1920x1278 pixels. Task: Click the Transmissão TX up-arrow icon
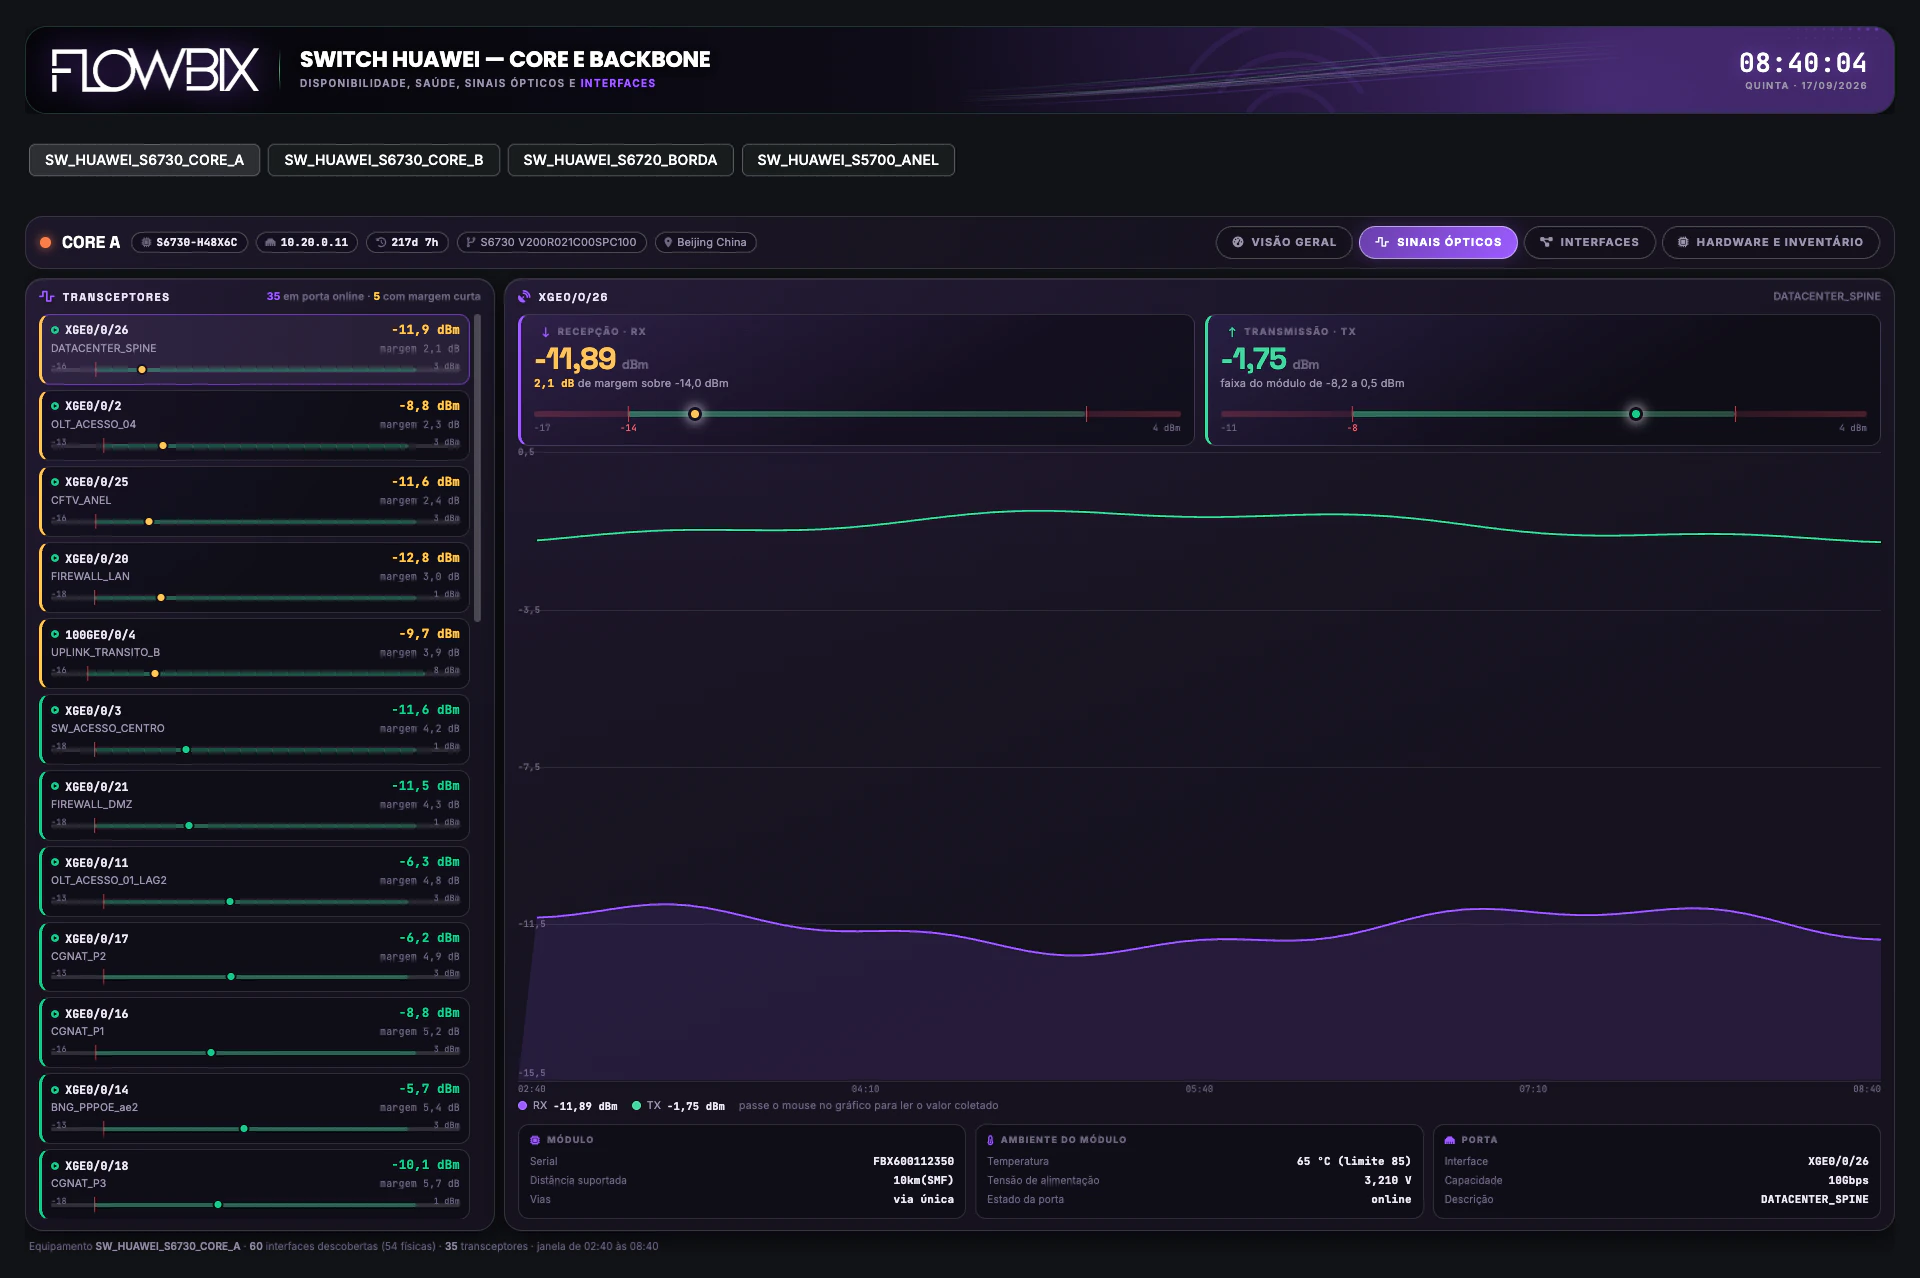coord(1232,332)
